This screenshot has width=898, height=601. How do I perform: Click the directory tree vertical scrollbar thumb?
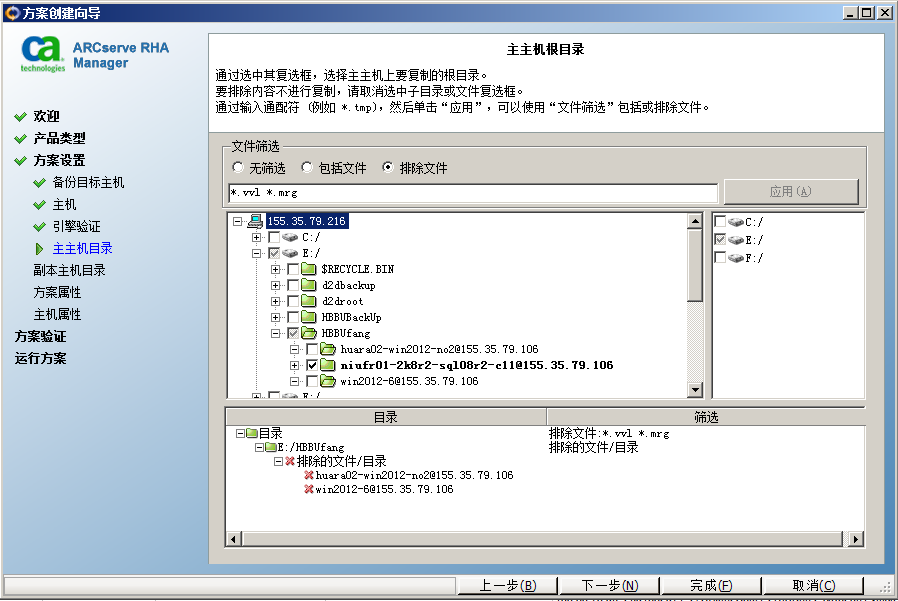pos(695,265)
